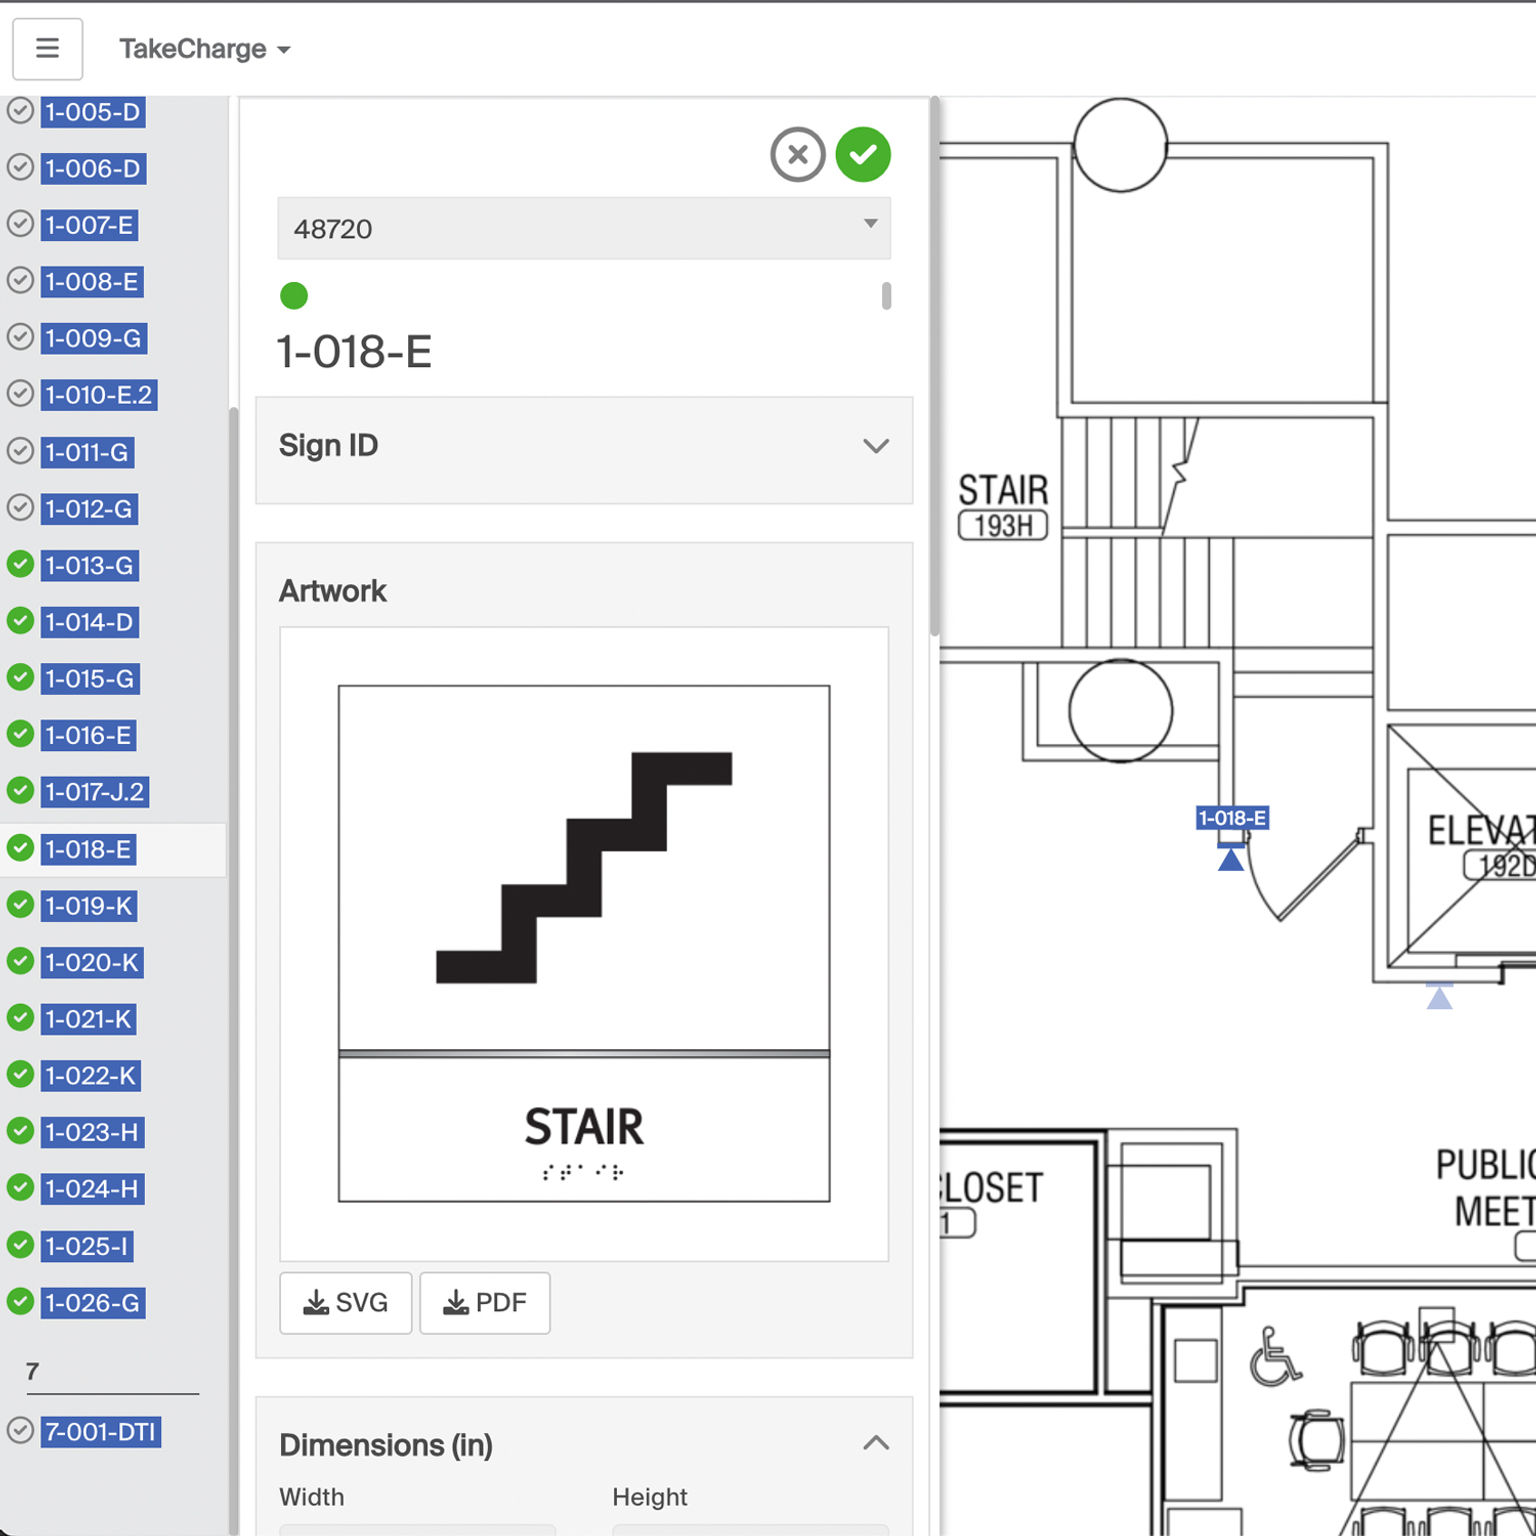The width and height of the screenshot is (1536, 1536).
Task: Click green check icon beside 1-022-K
Action: [x=20, y=1075]
